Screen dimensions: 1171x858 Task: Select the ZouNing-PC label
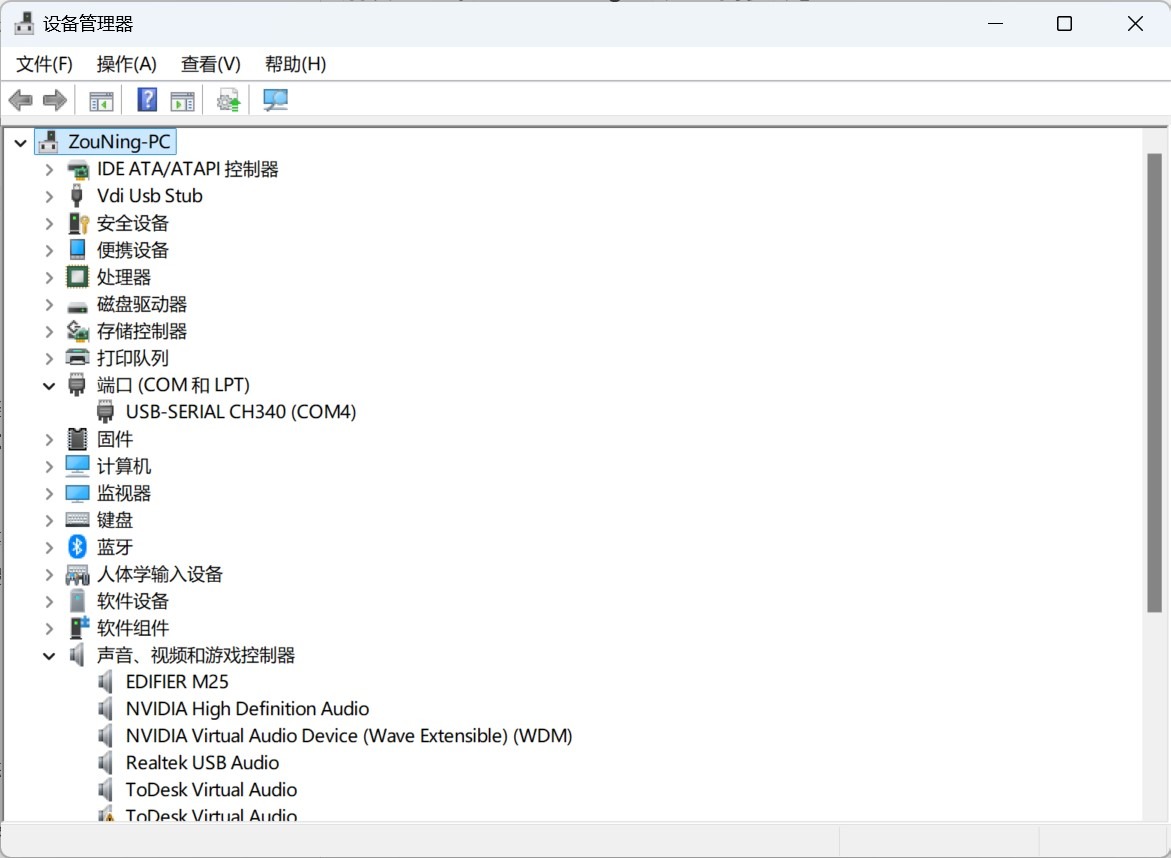click(119, 141)
